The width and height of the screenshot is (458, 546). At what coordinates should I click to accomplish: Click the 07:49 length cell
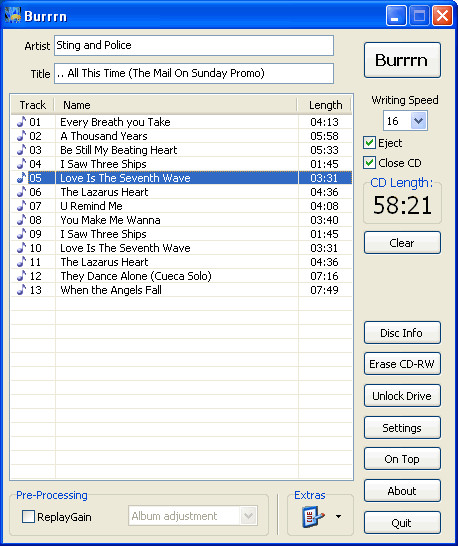click(324, 290)
